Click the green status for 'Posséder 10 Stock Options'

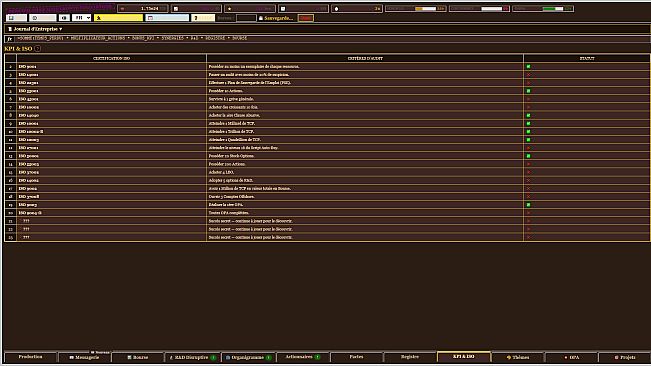529,156
